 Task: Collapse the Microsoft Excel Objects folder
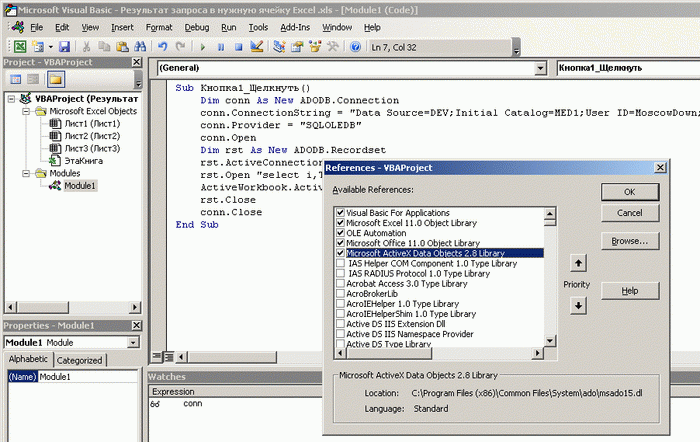(26, 111)
